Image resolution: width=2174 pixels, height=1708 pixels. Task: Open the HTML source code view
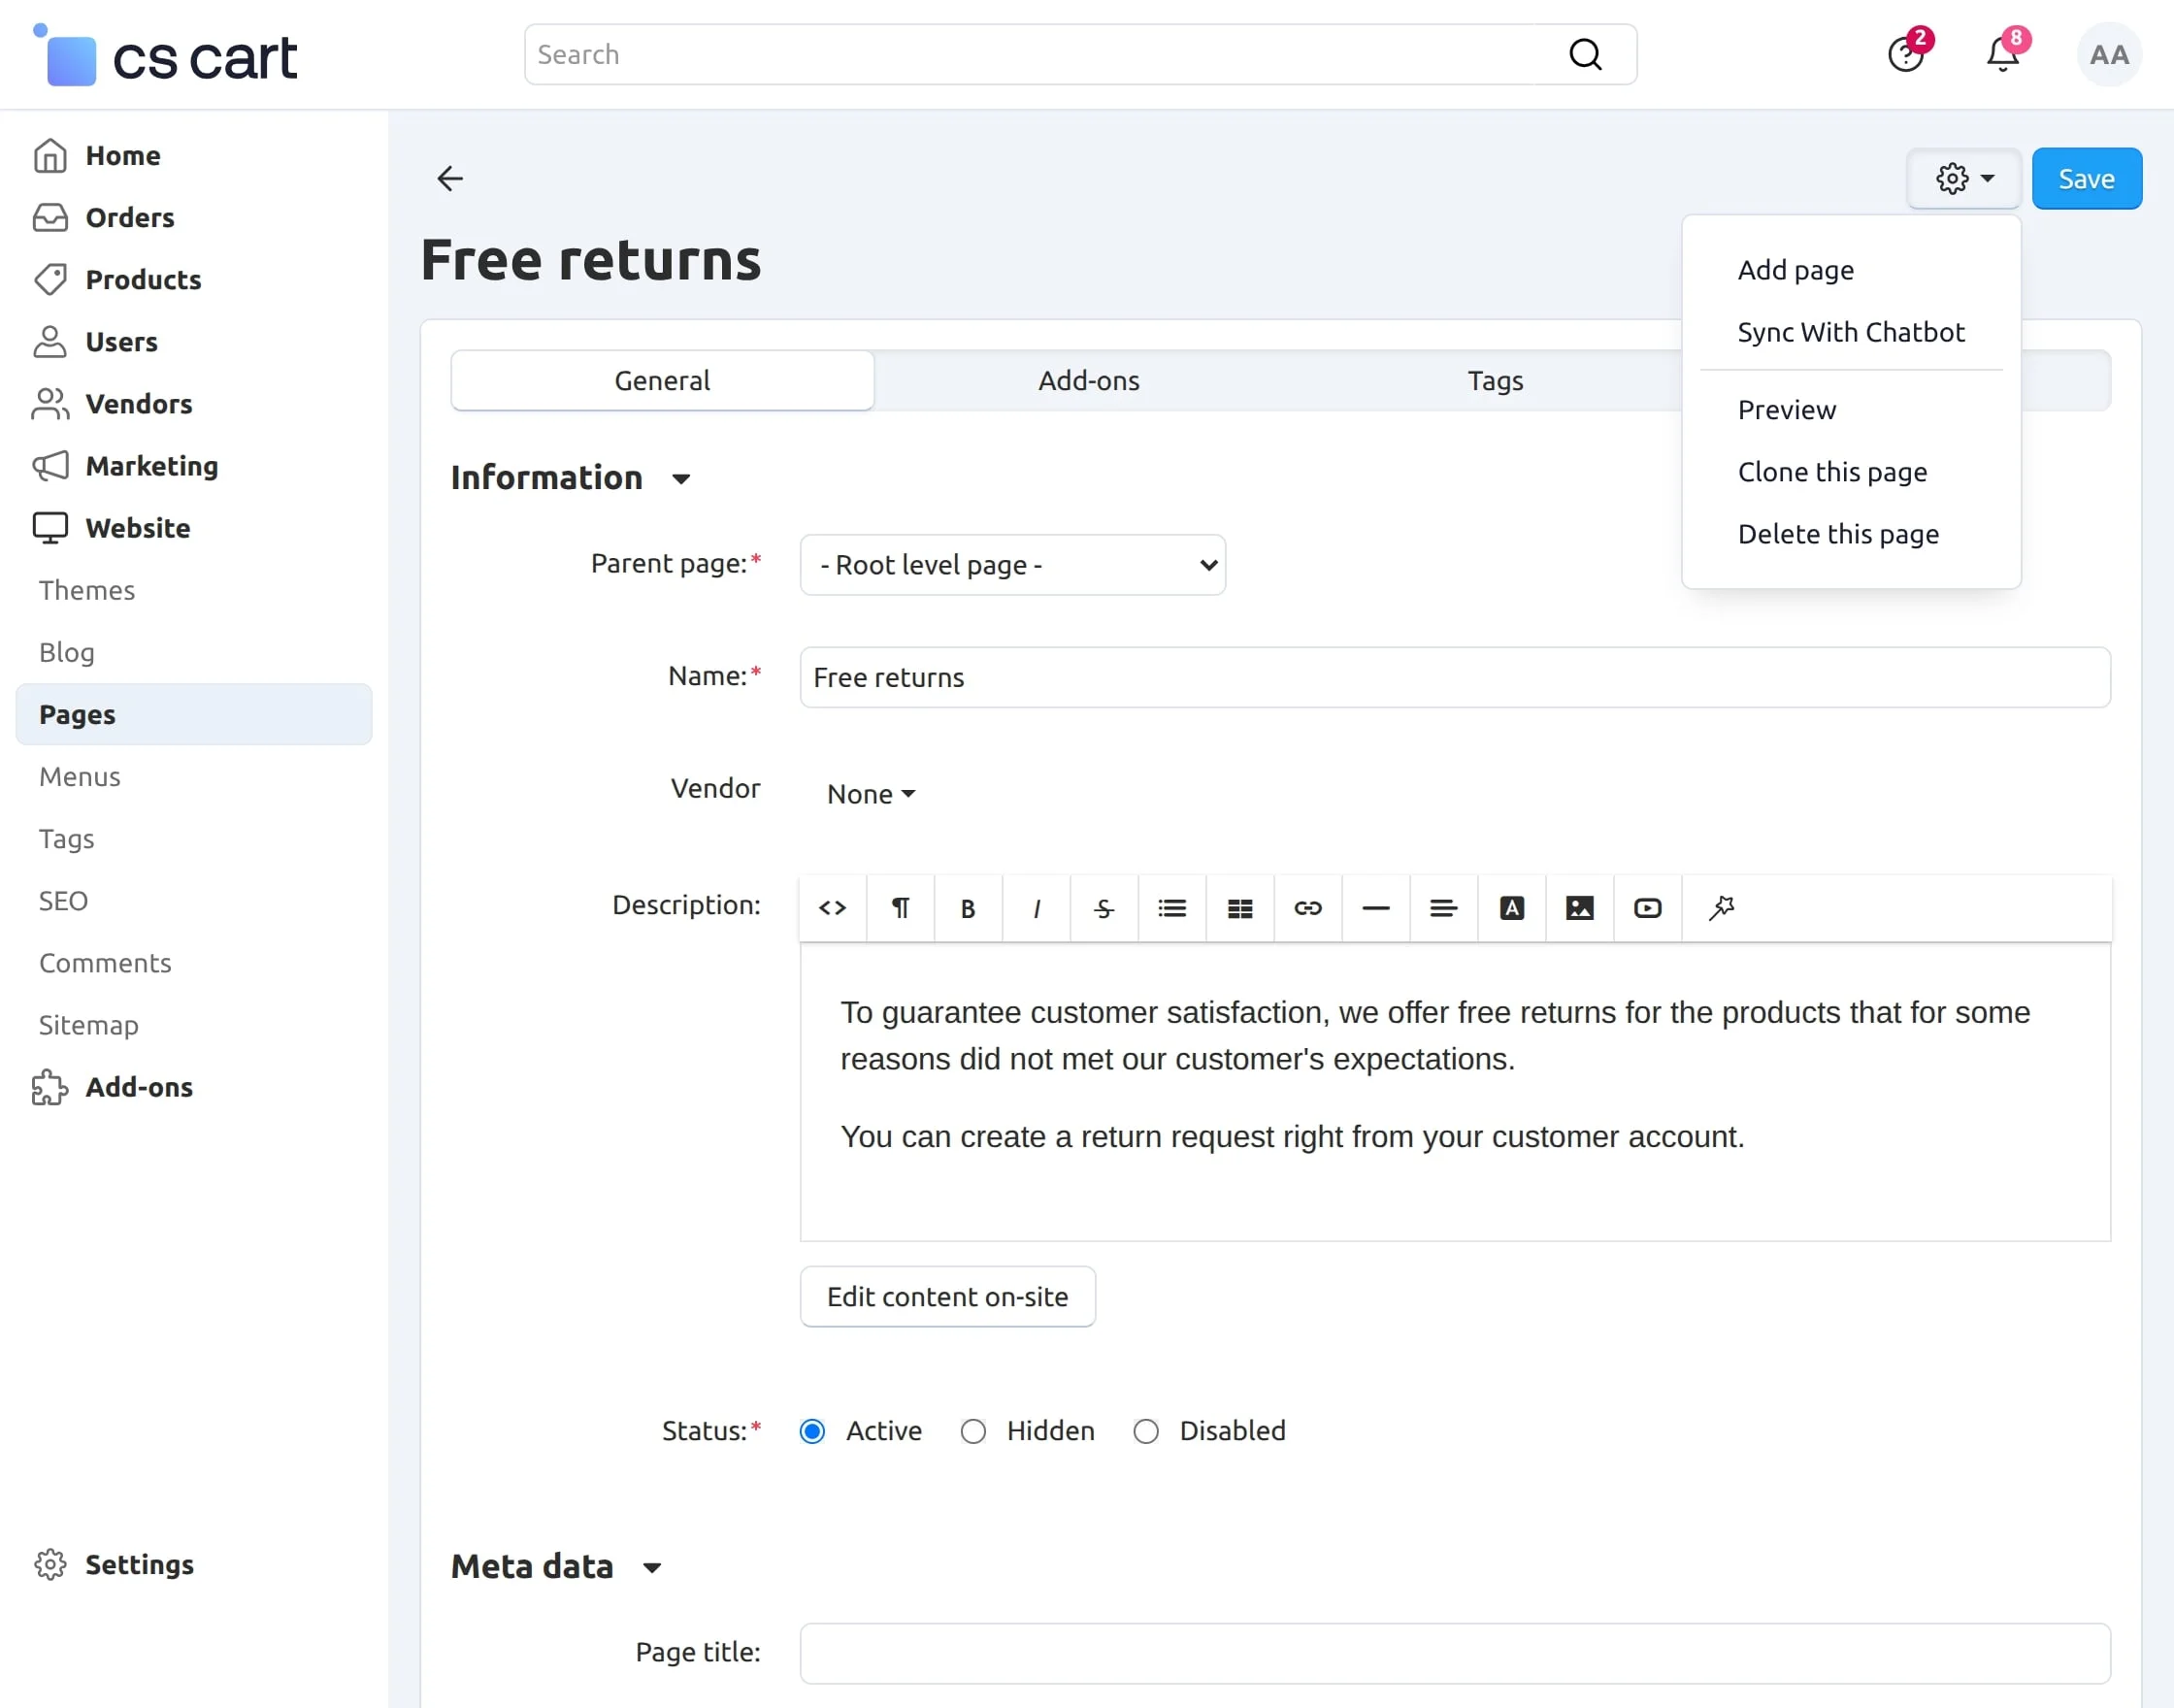(x=832, y=908)
